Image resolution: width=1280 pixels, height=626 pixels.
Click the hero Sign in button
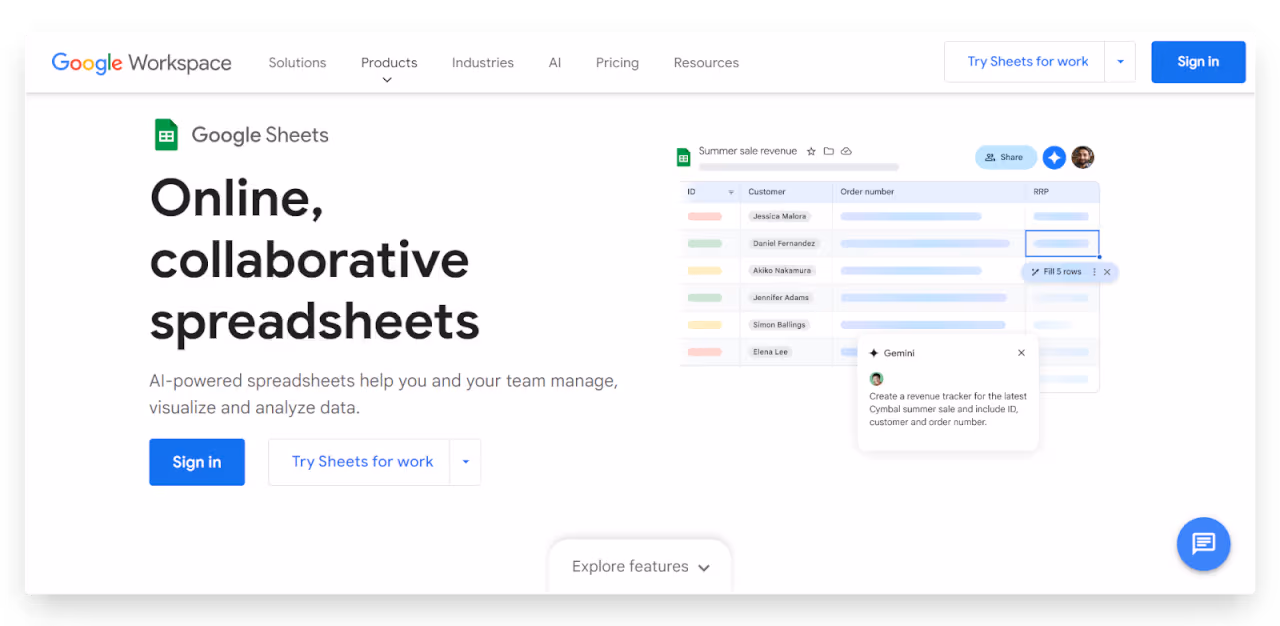pos(197,462)
